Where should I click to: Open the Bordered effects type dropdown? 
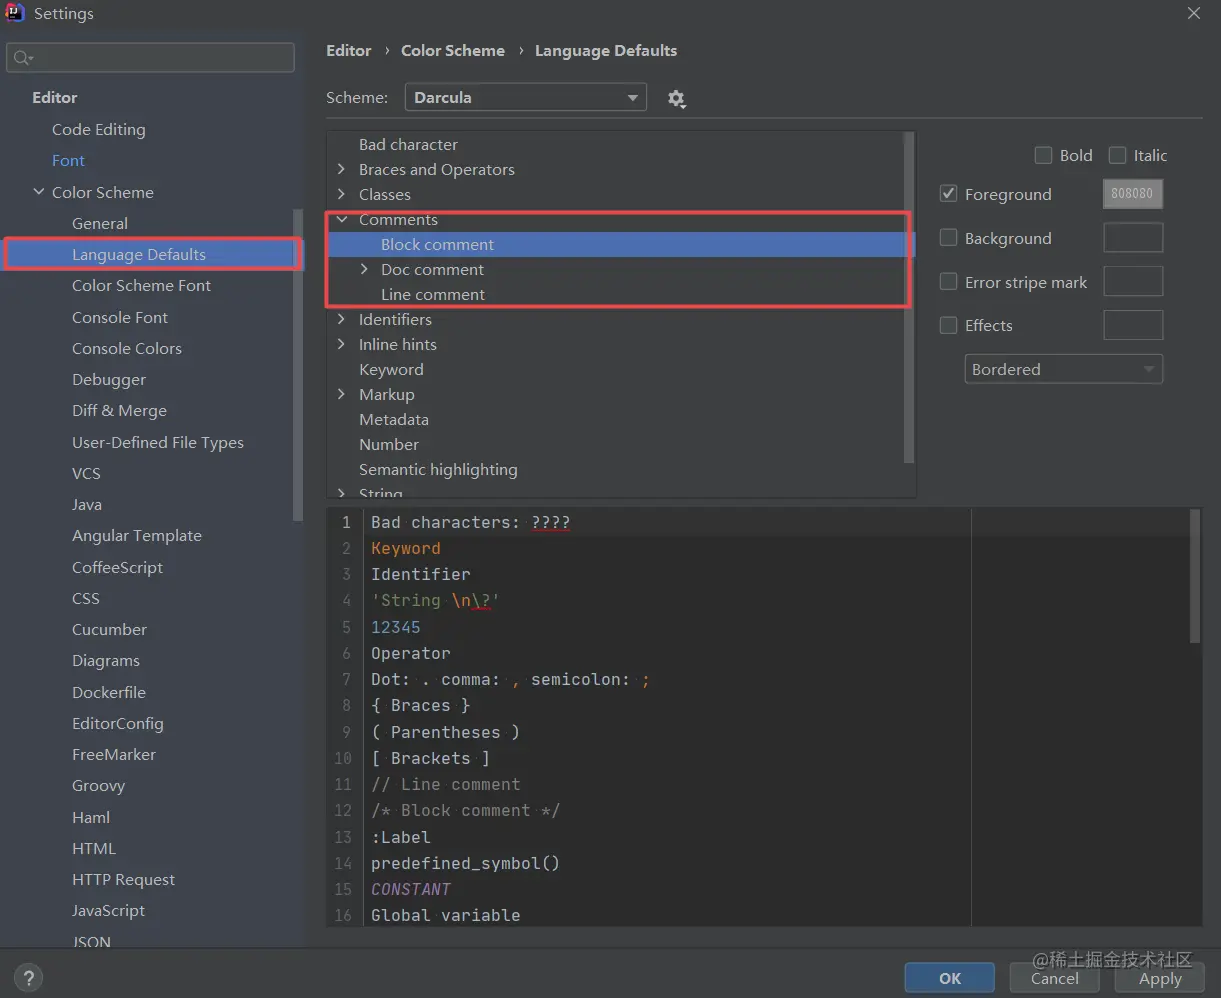(1063, 369)
